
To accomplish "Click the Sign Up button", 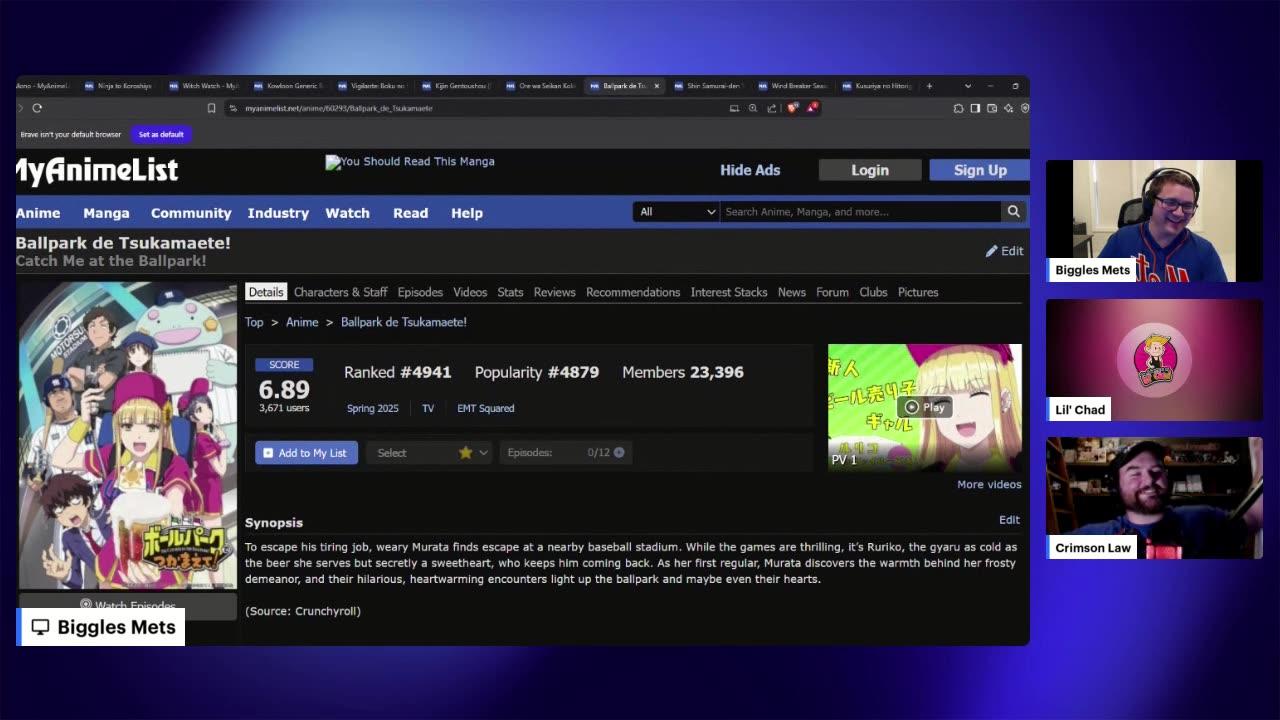I will (980, 170).
